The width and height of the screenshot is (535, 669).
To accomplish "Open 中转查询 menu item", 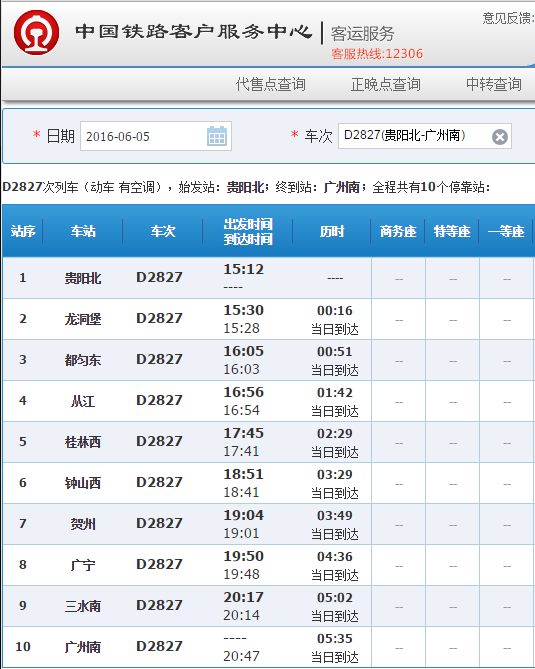I will point(494,84).
